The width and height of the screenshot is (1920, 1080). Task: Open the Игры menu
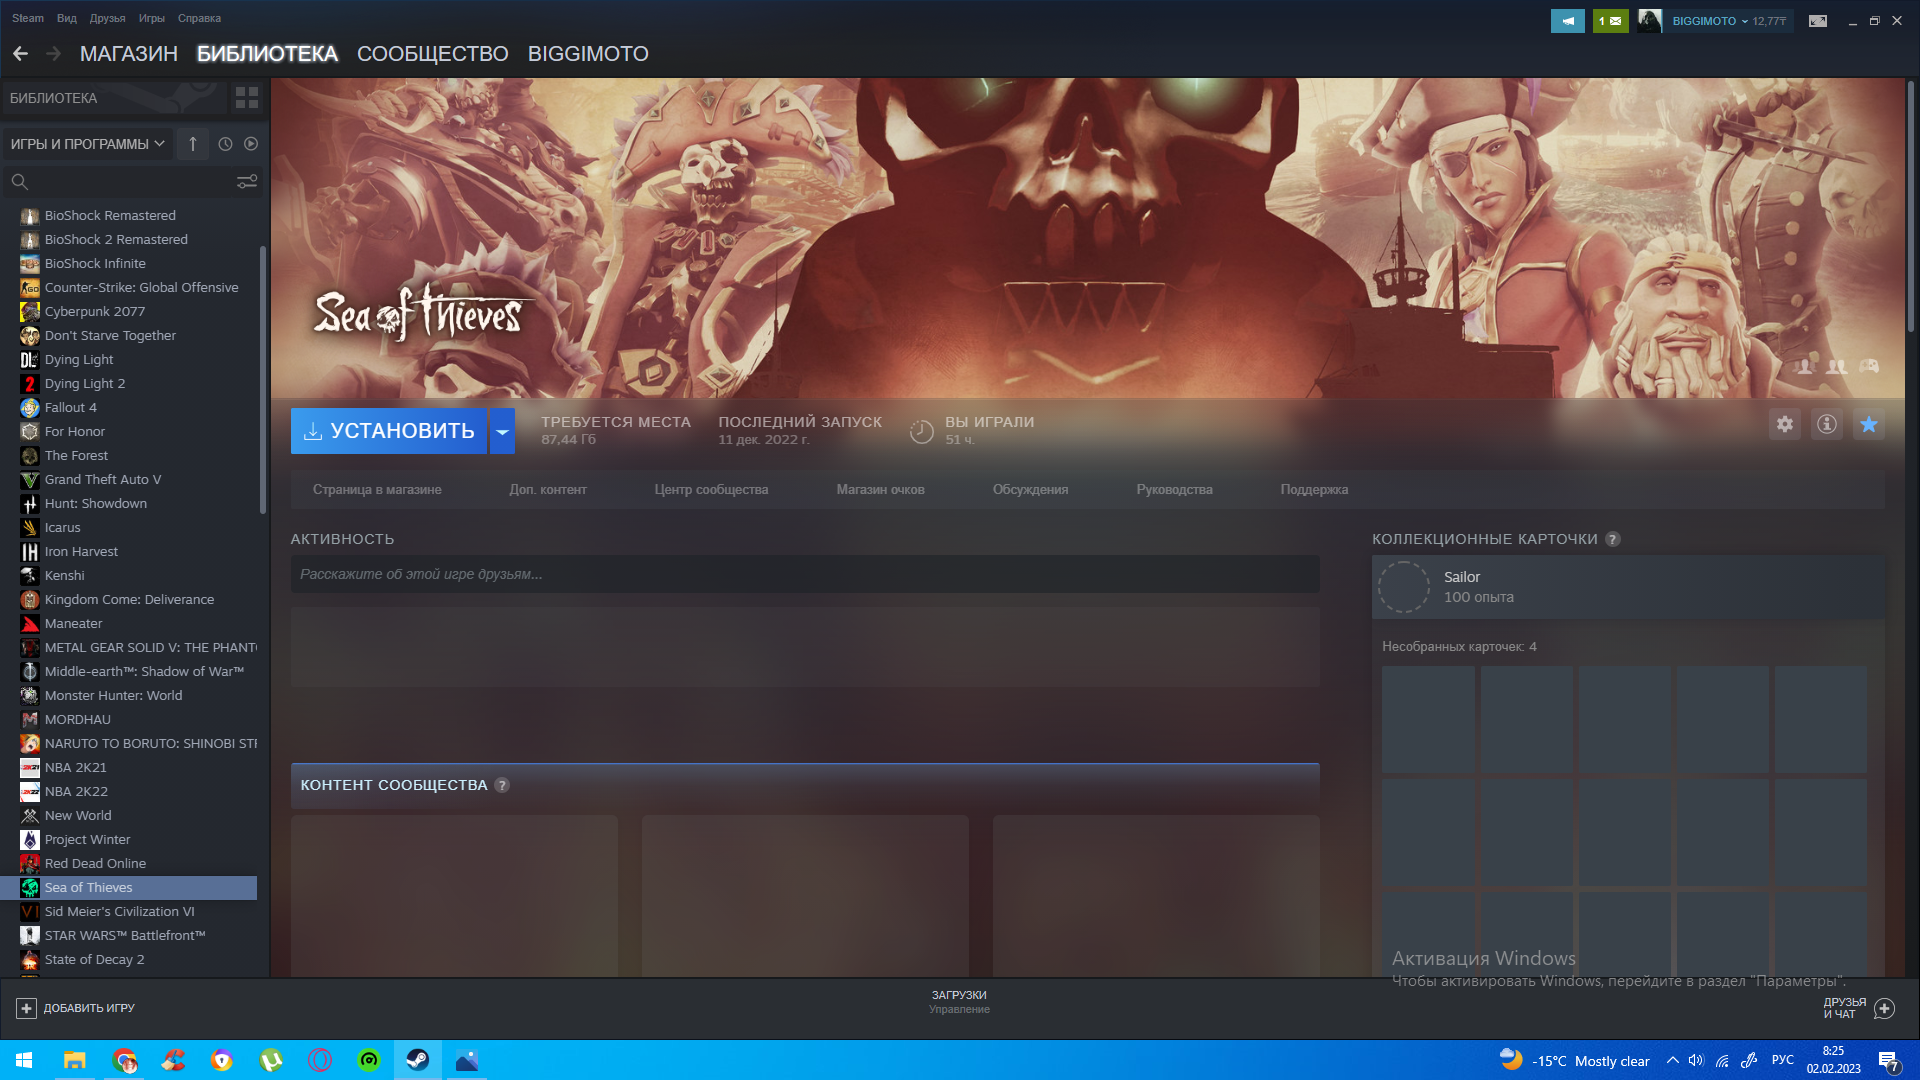tap(152, 18)
